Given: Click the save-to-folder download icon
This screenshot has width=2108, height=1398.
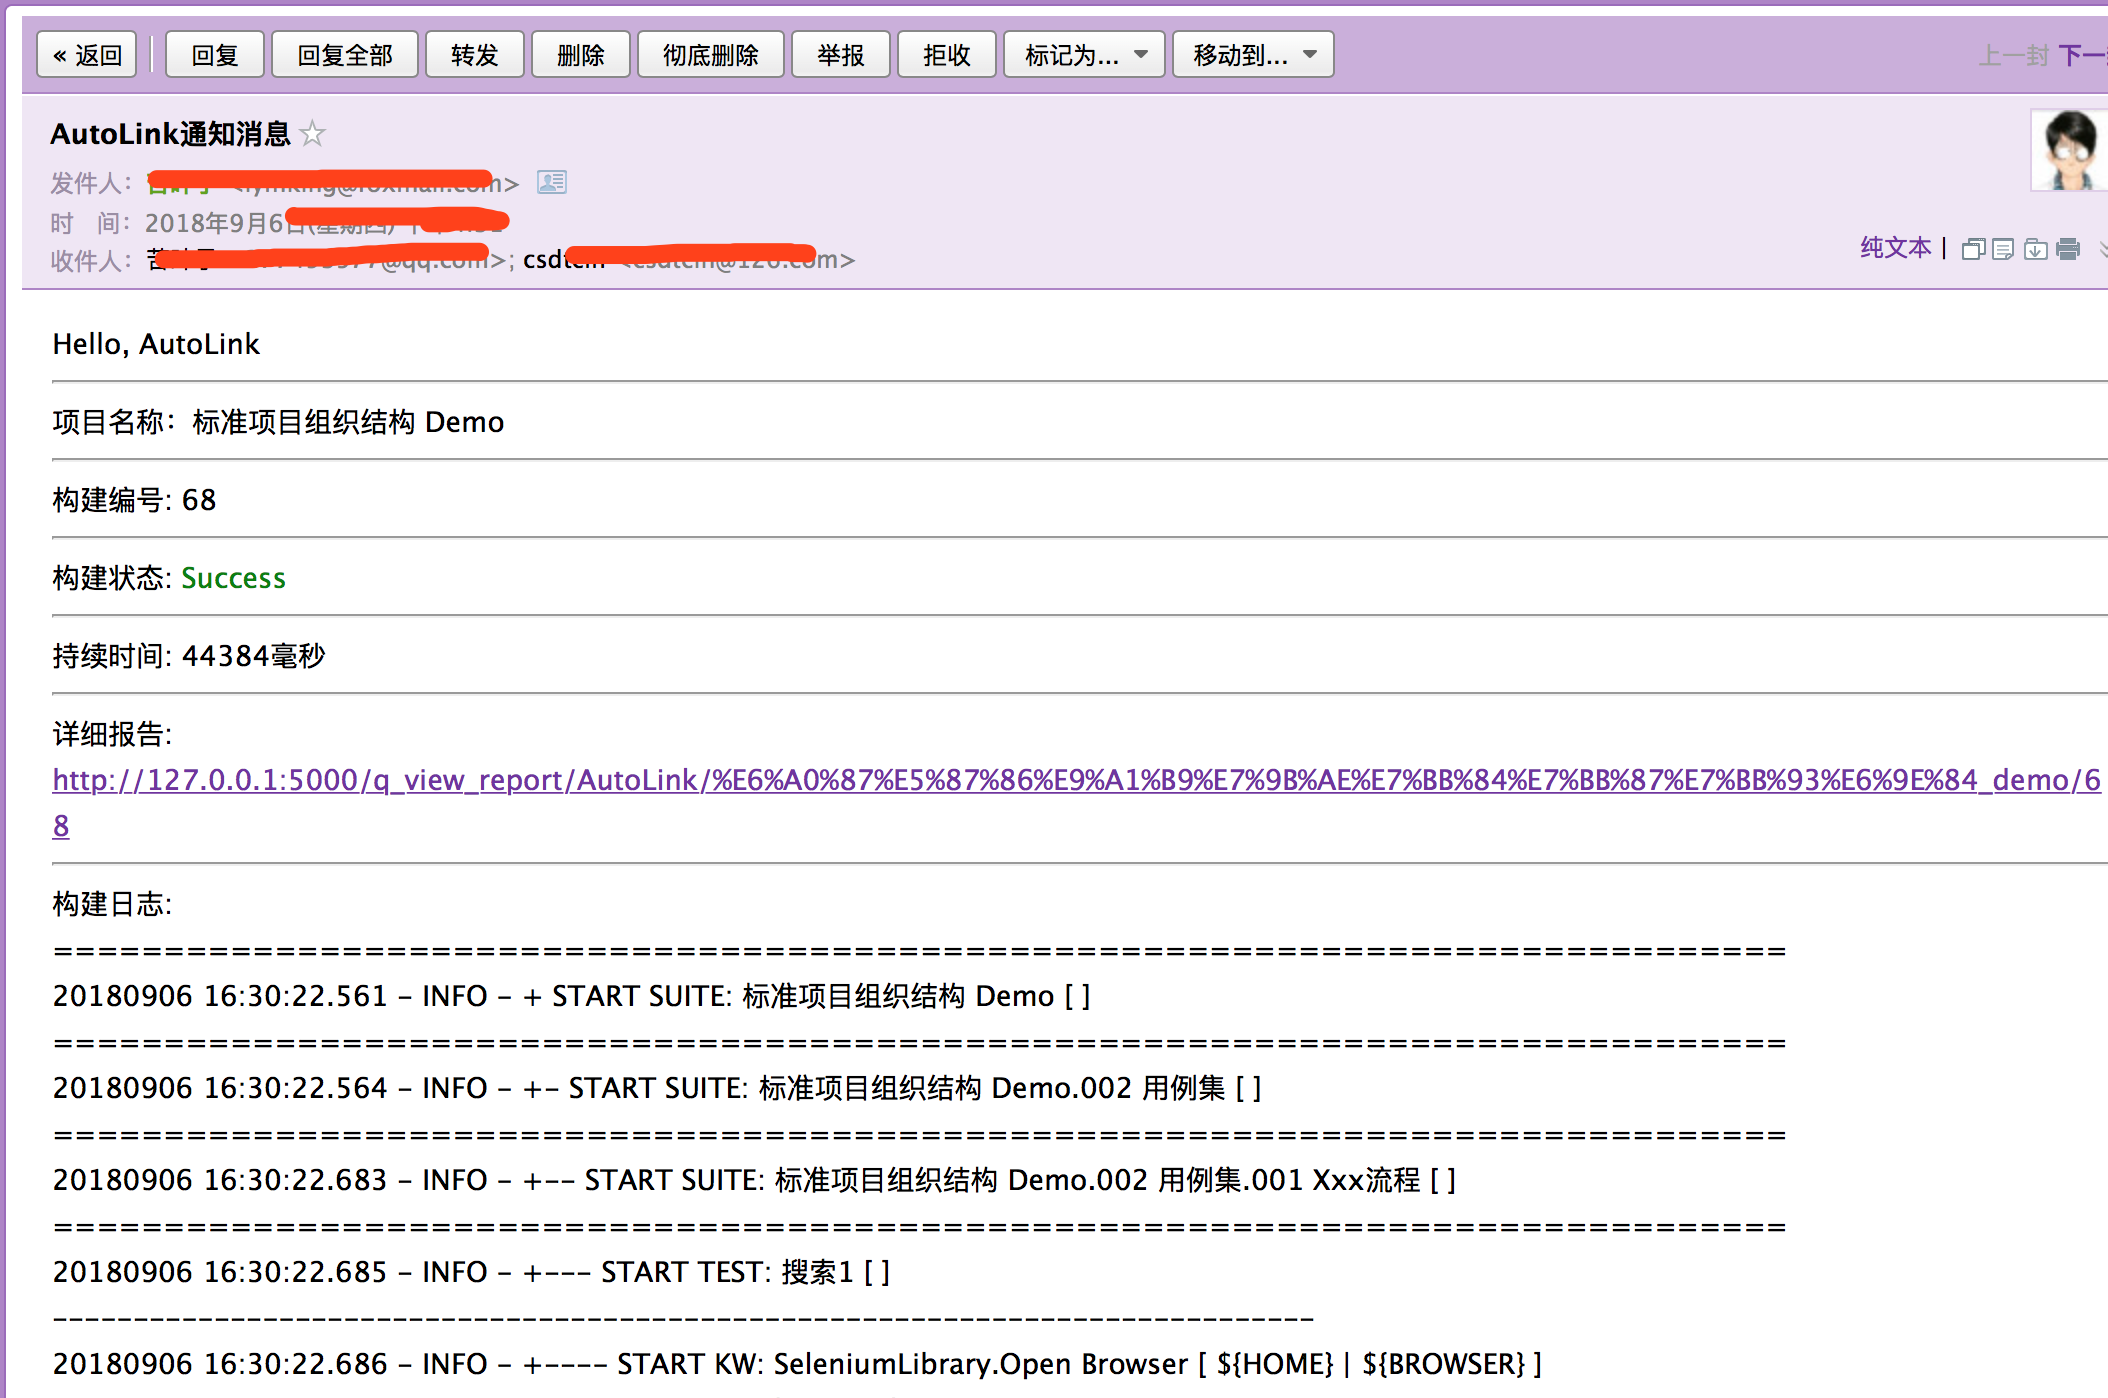Looking at the screenshot, I should pos(2035,249).
